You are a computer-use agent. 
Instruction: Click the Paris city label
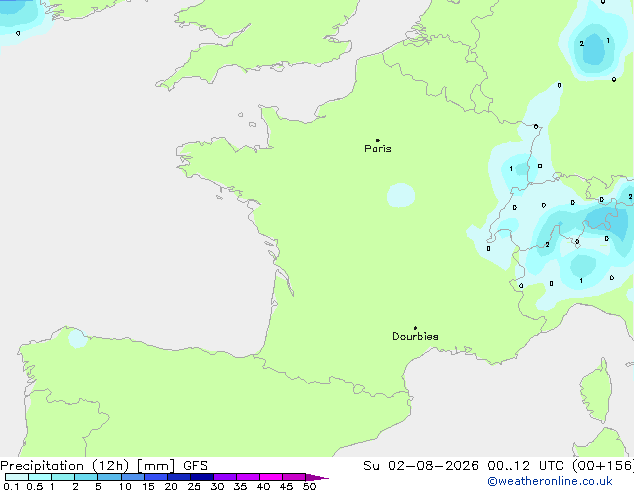378,148
